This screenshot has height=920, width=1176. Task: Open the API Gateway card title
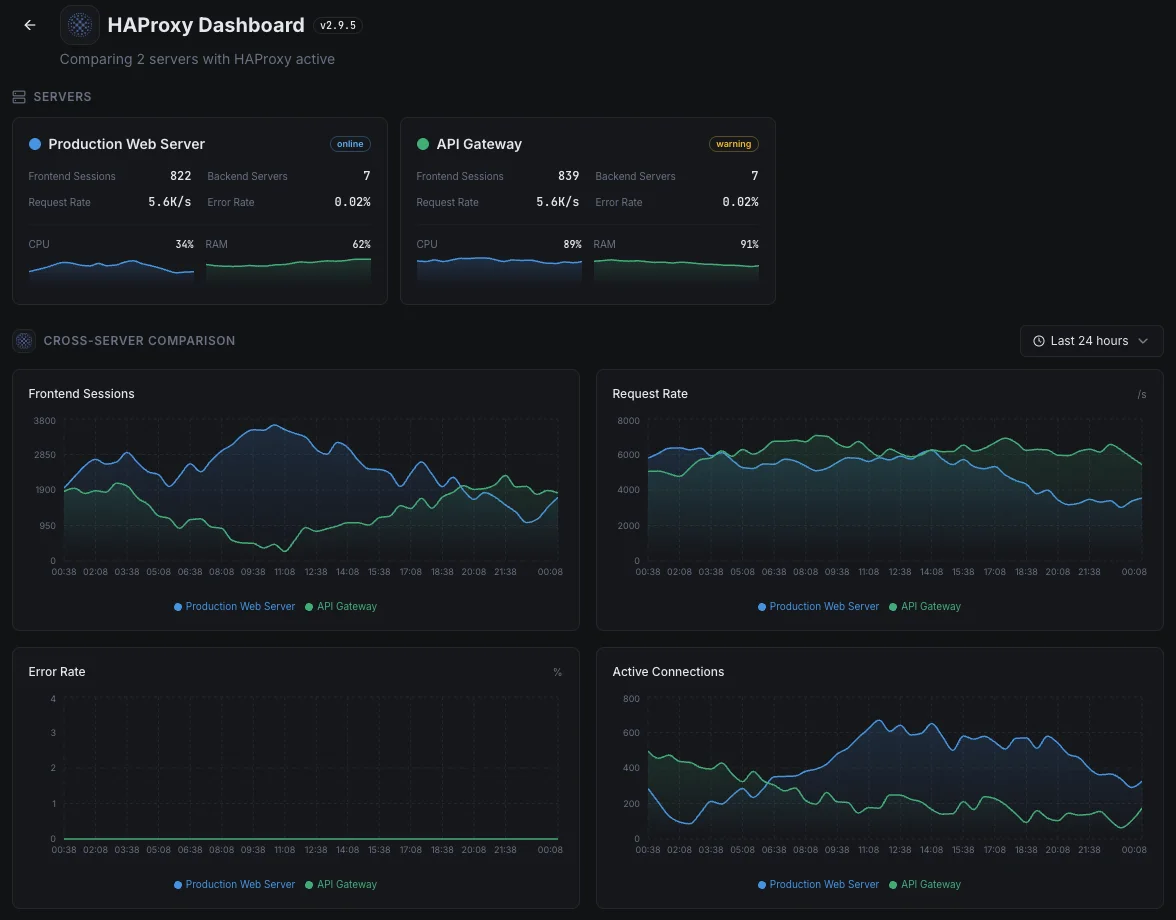[479, 144]
